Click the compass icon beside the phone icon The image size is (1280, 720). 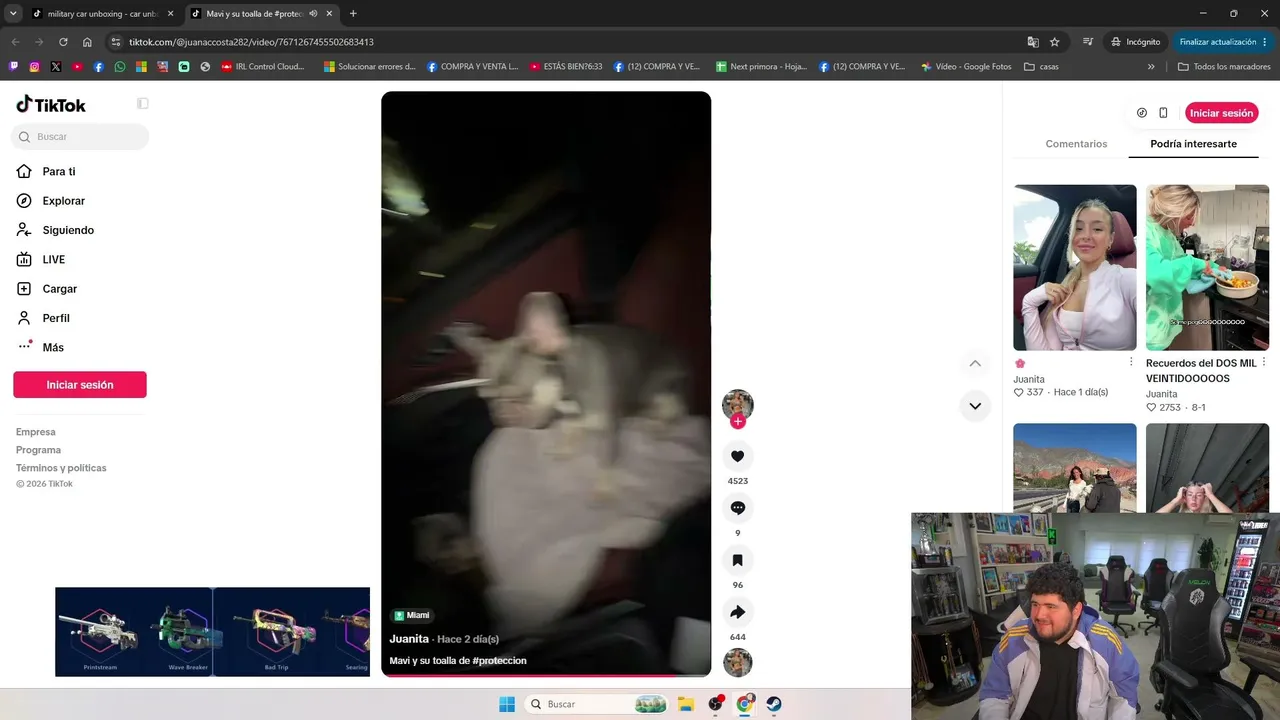pos(1142,113)
